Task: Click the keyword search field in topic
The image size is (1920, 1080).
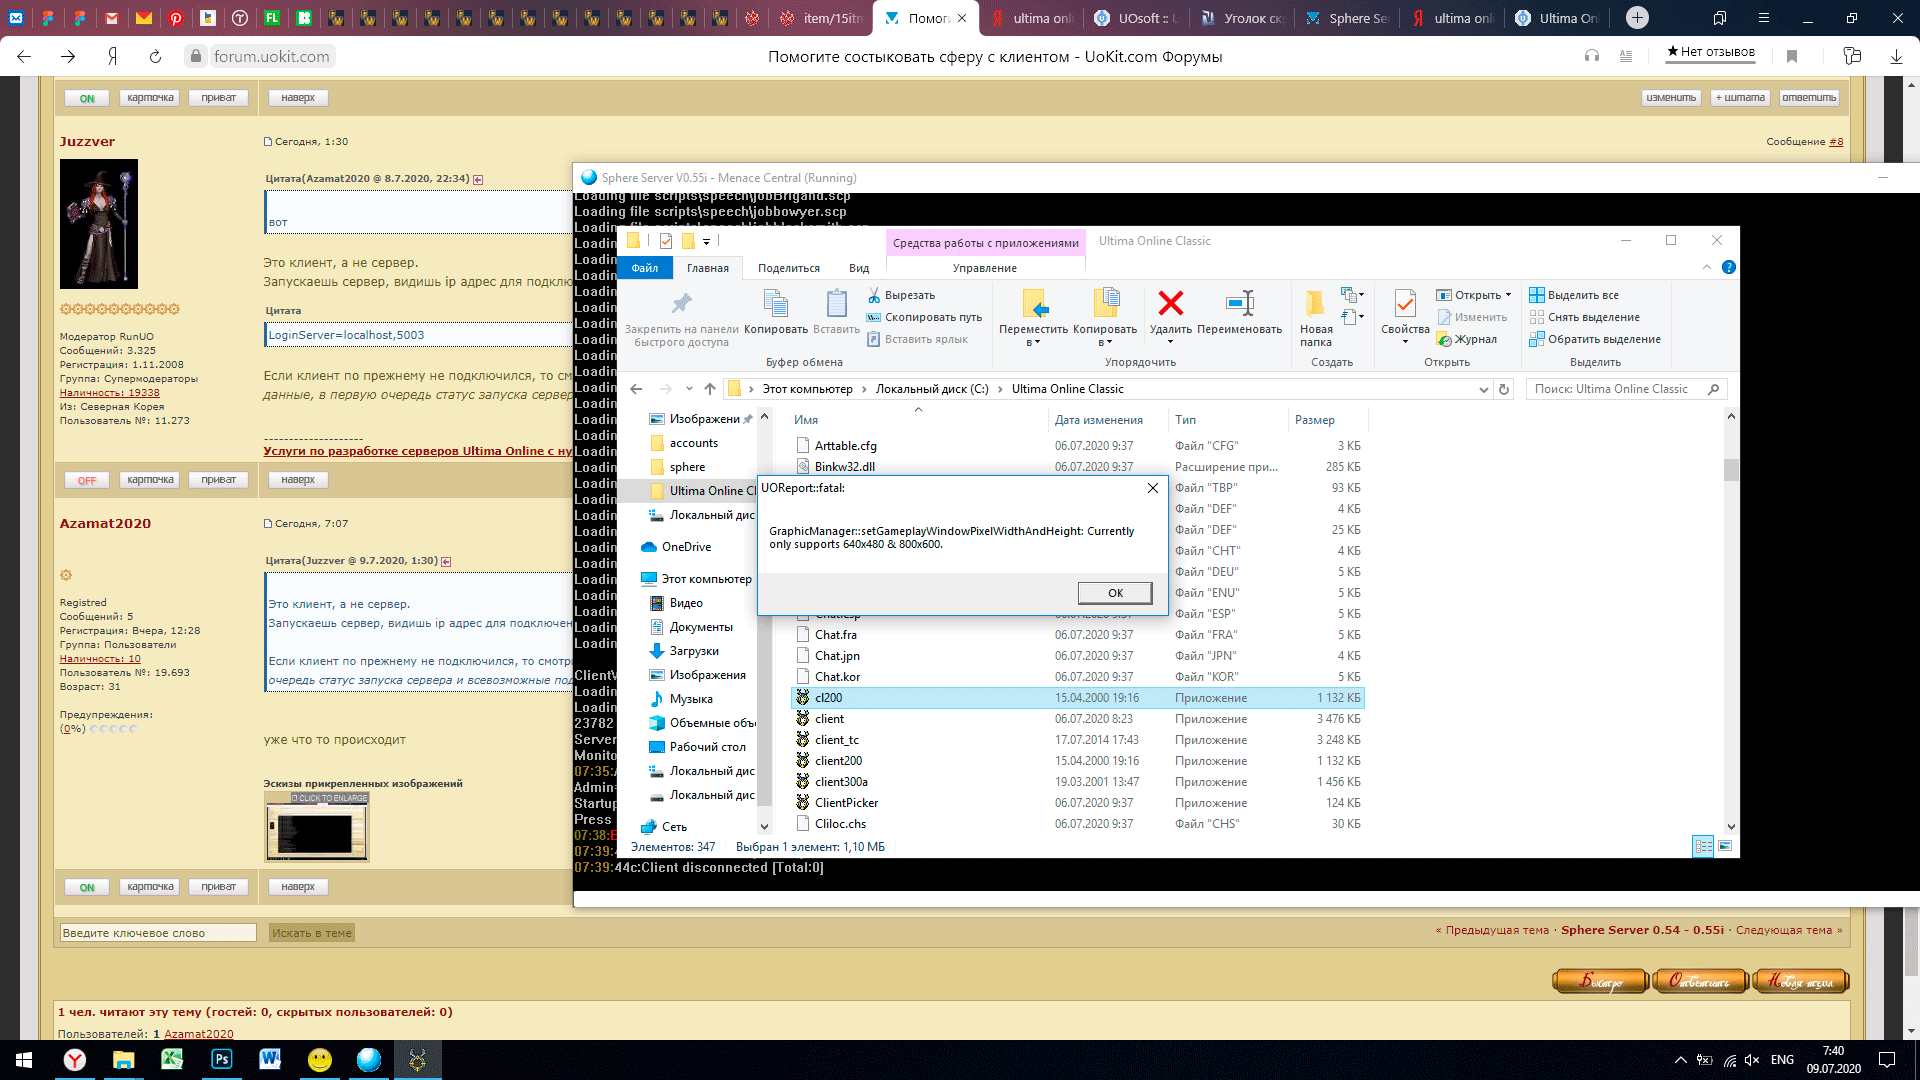Action: click(x=158, y=933)
